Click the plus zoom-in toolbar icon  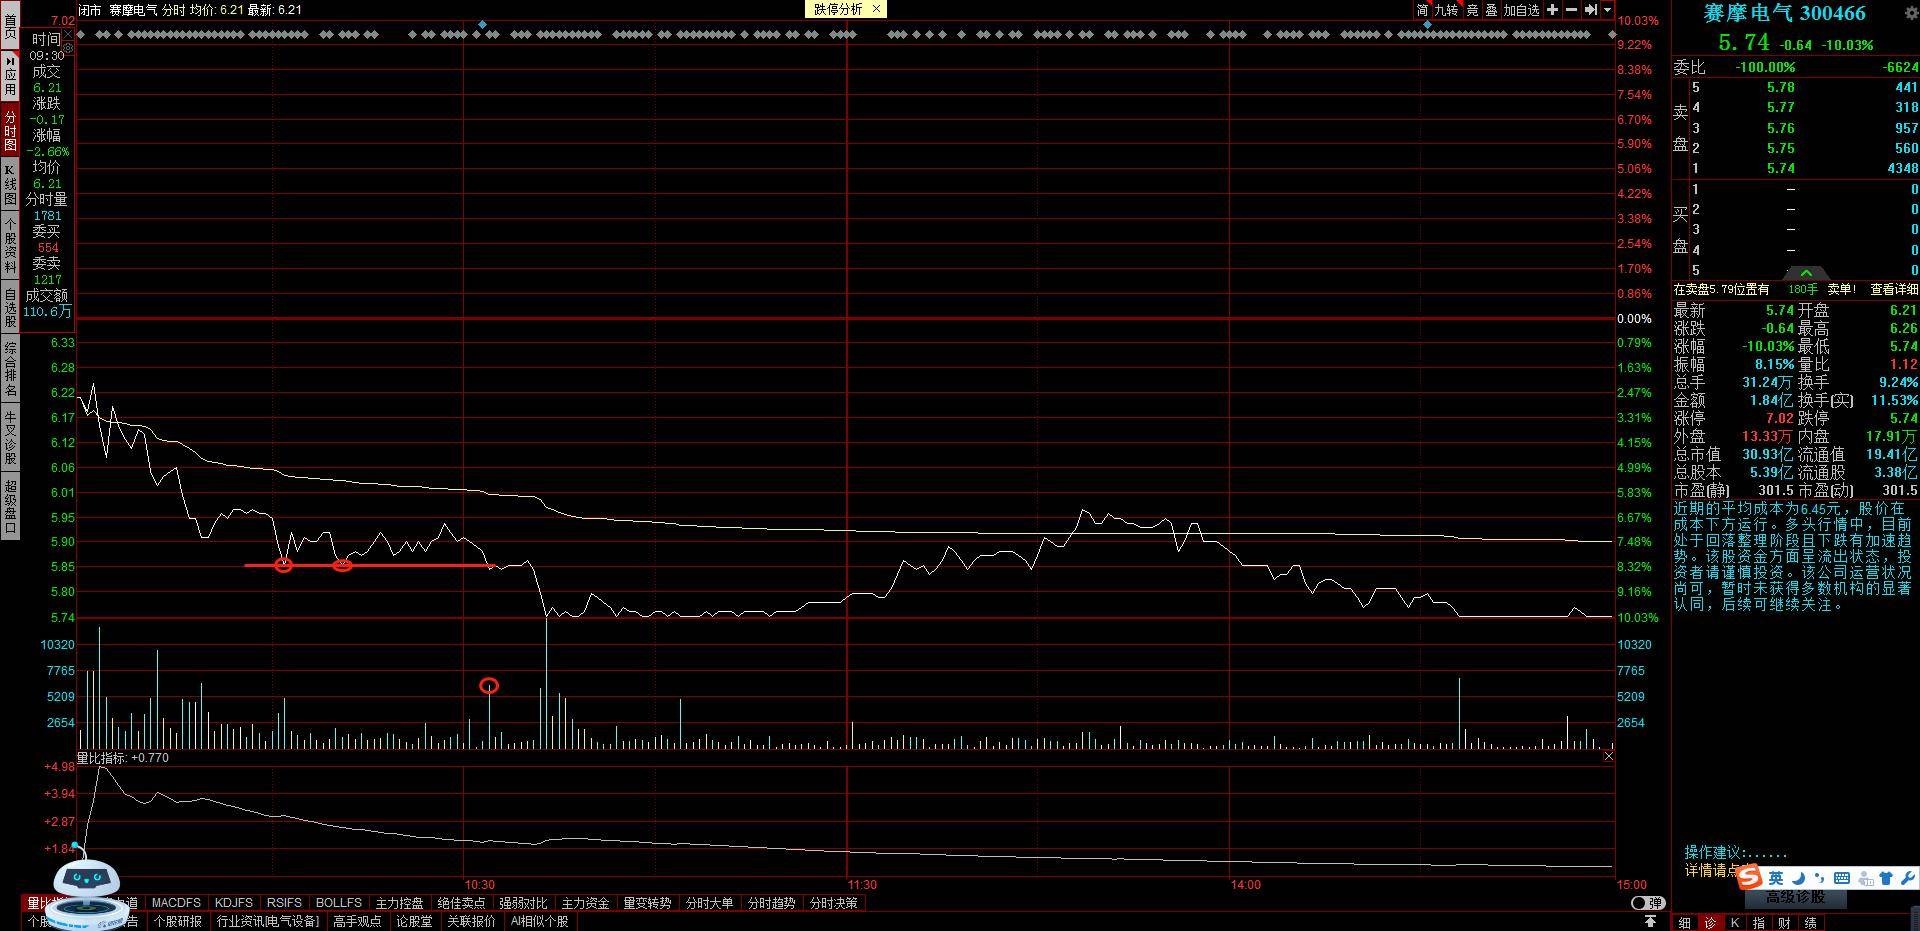(1552, 10)
